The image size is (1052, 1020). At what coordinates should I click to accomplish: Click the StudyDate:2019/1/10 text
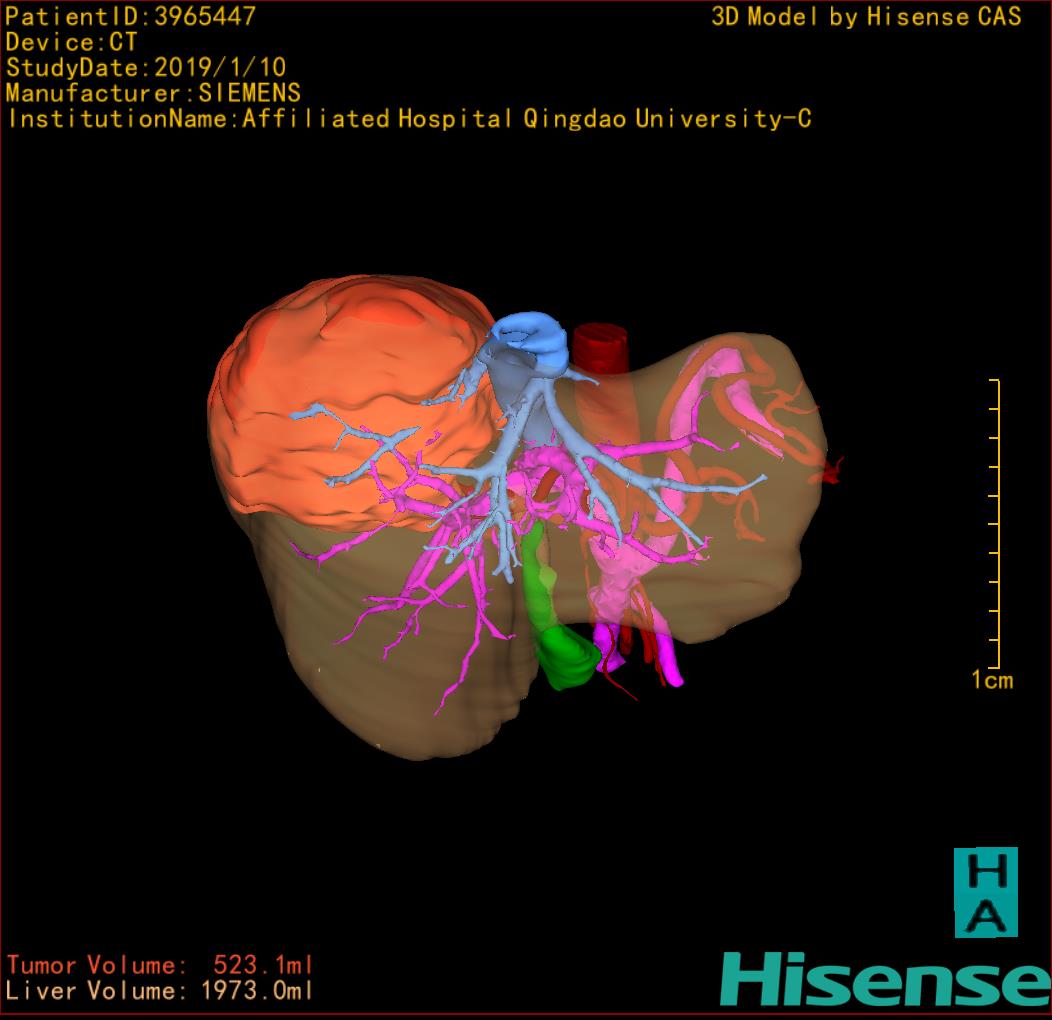tap(146, 67)
